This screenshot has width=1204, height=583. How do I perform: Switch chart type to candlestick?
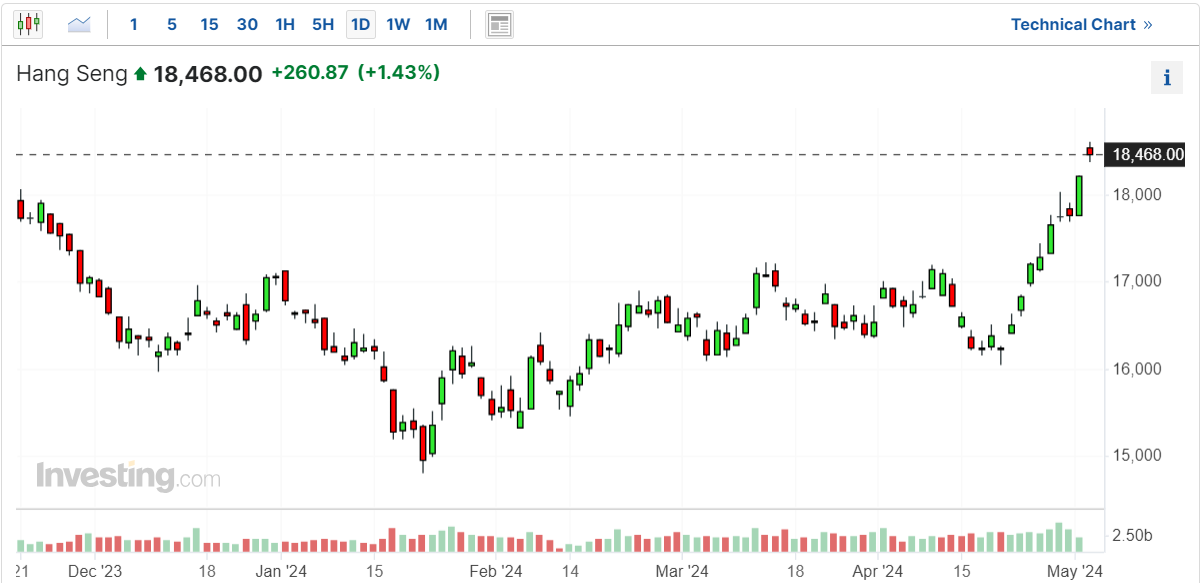coord(28,24)
